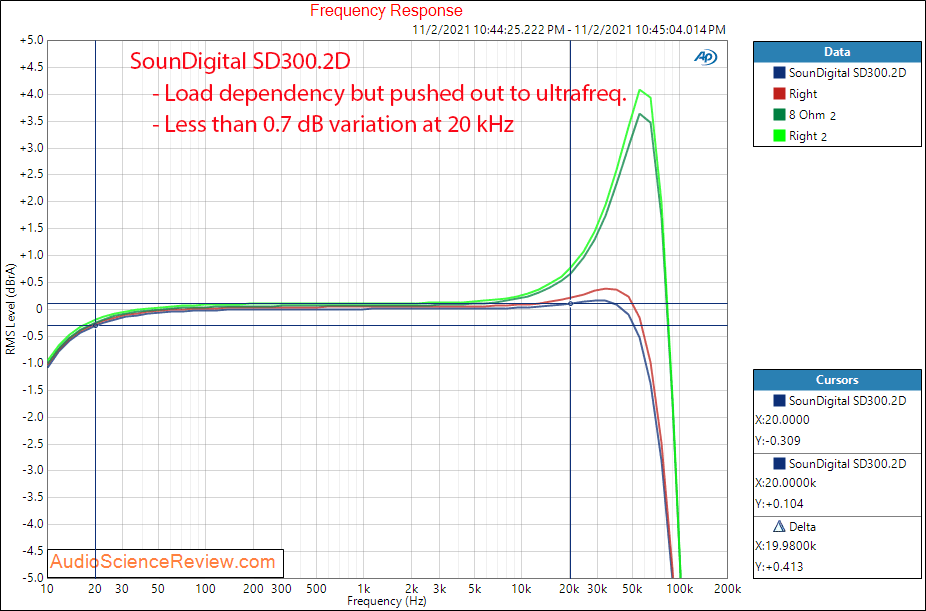The image size is (926, 611).
Task: Click the swatch of the 20 kHz cursor entry
Action: pos(779,464)
